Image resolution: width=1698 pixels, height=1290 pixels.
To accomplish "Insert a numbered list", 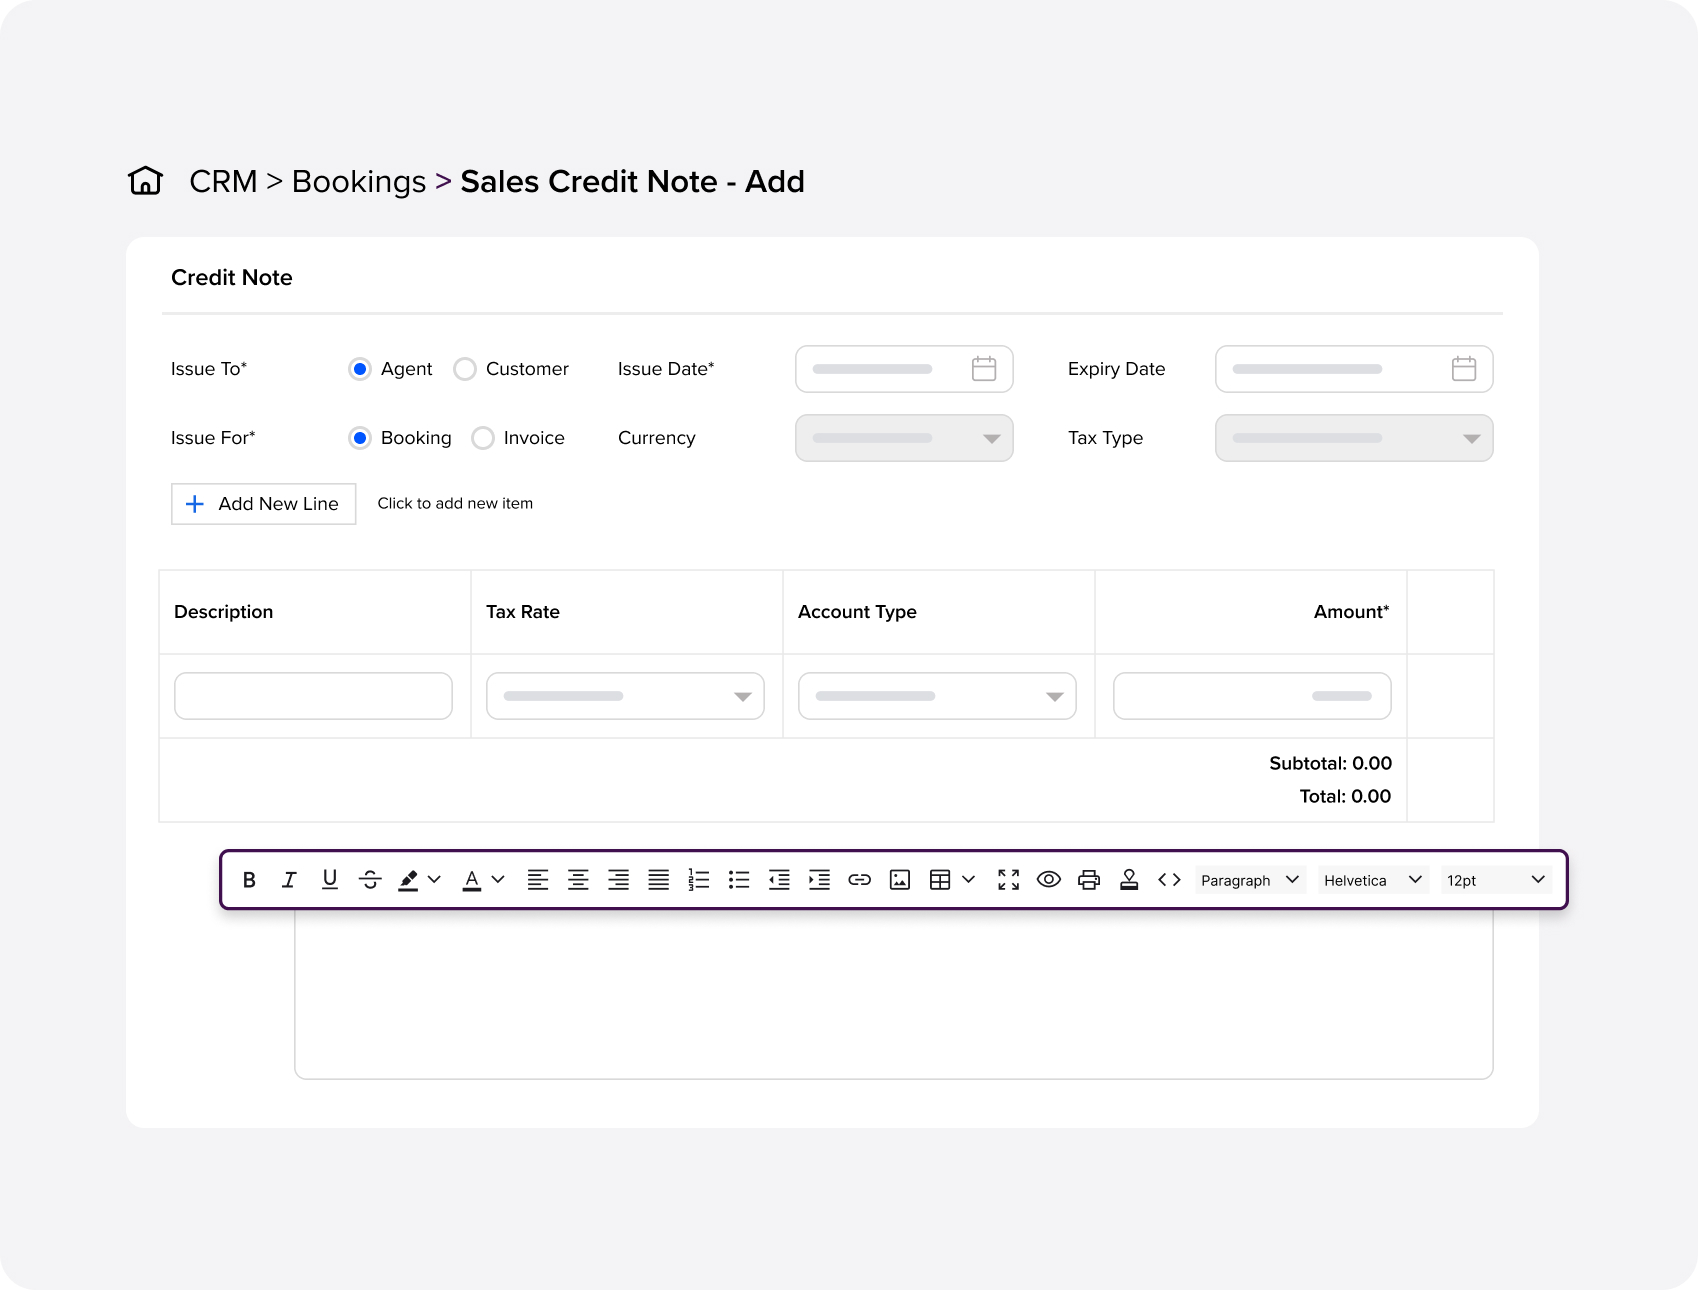I will [x=699, y=880].
